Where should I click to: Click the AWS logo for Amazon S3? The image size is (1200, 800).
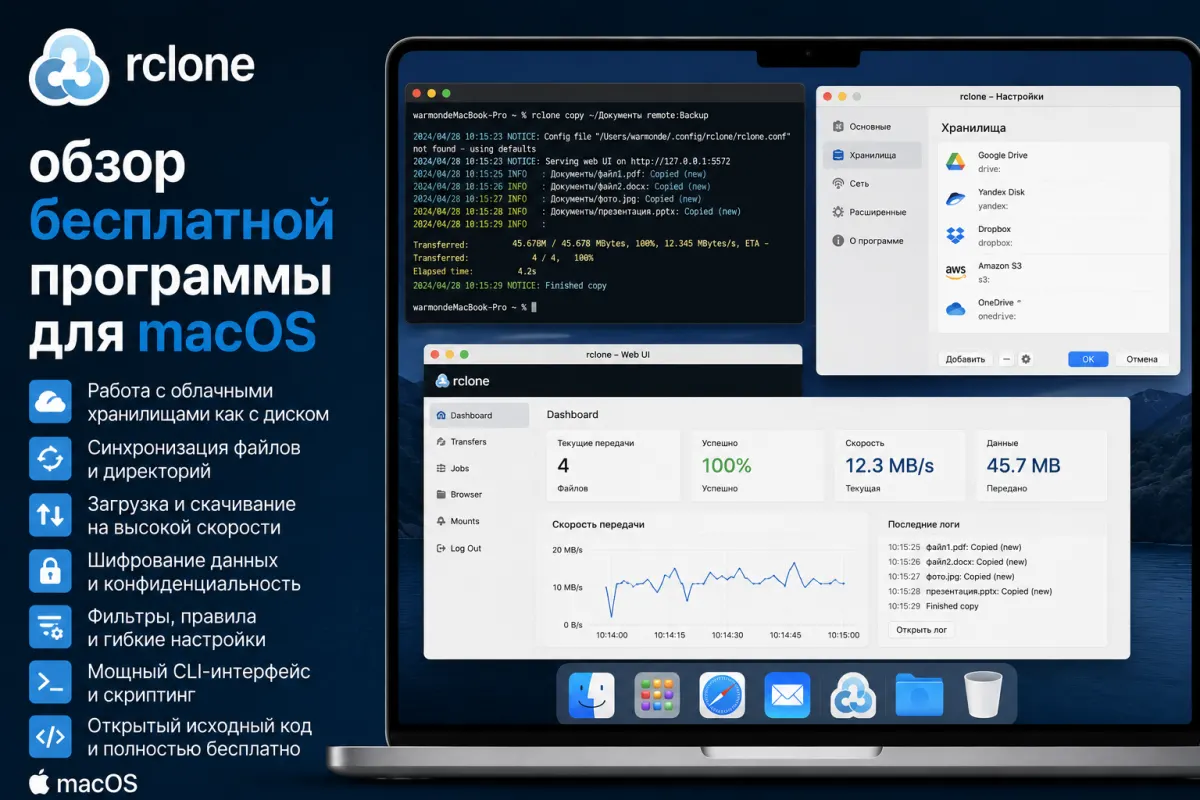pyautogui.click(x=955, y=272)
